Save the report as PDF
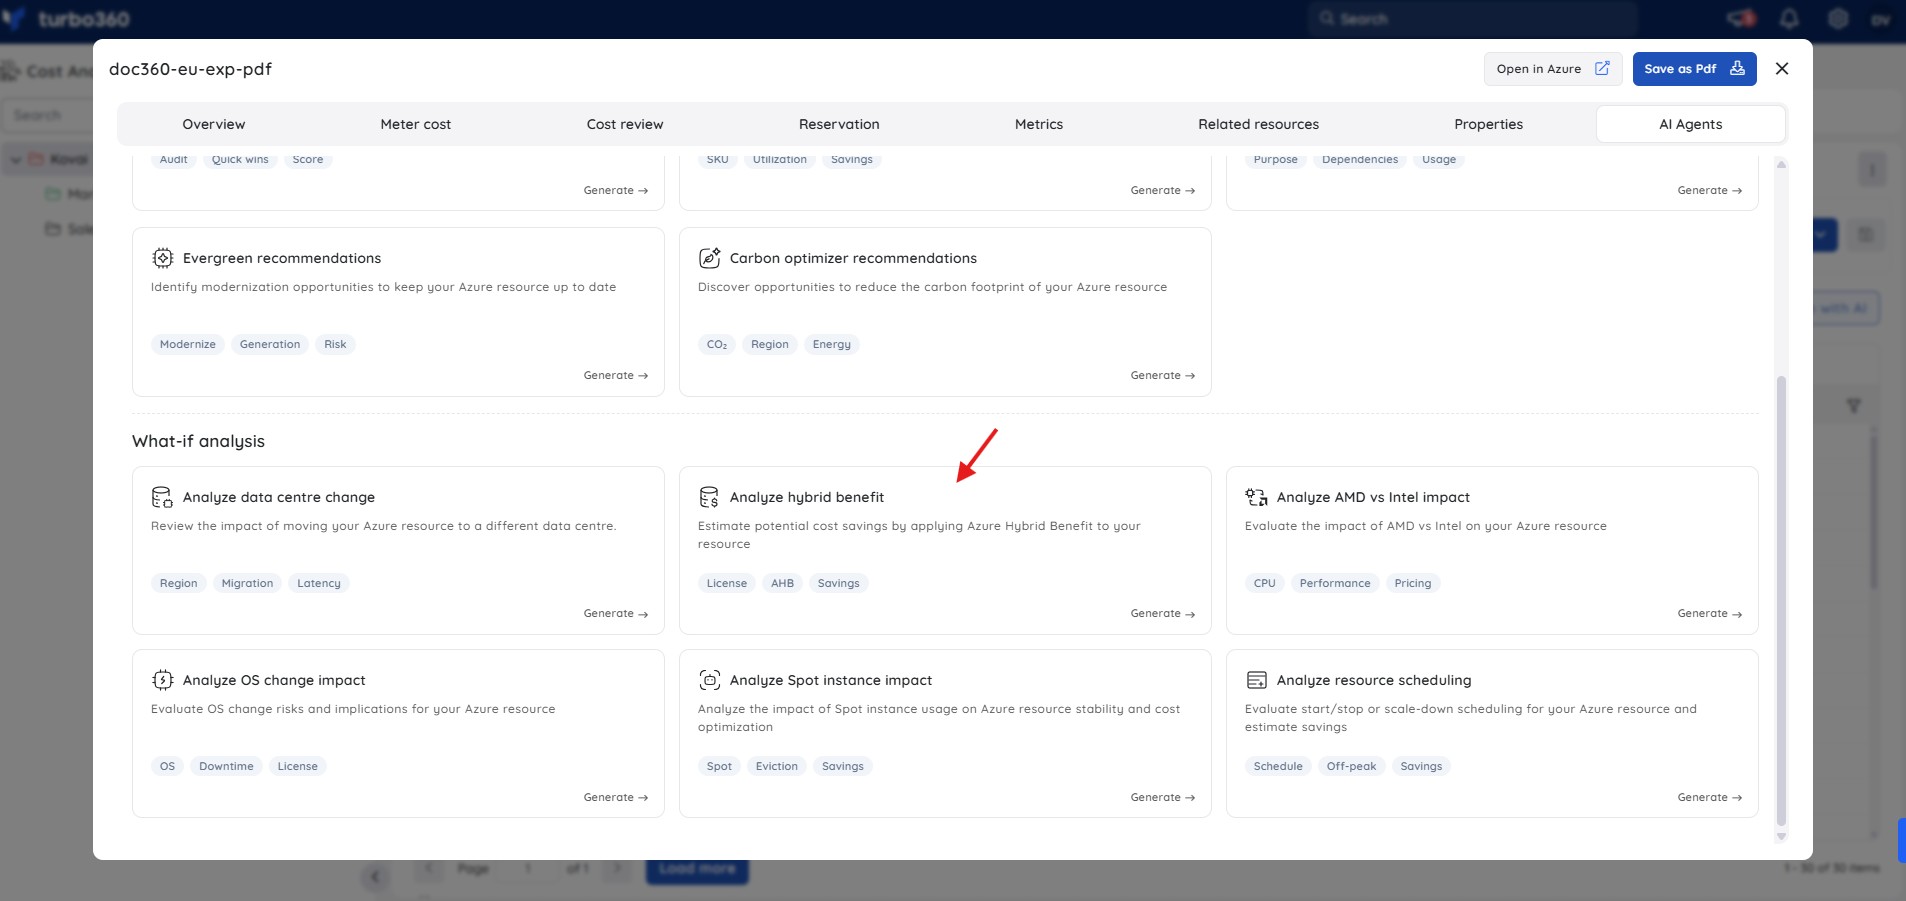This screenshot has height=901, width=1906. pos(1694,69)
